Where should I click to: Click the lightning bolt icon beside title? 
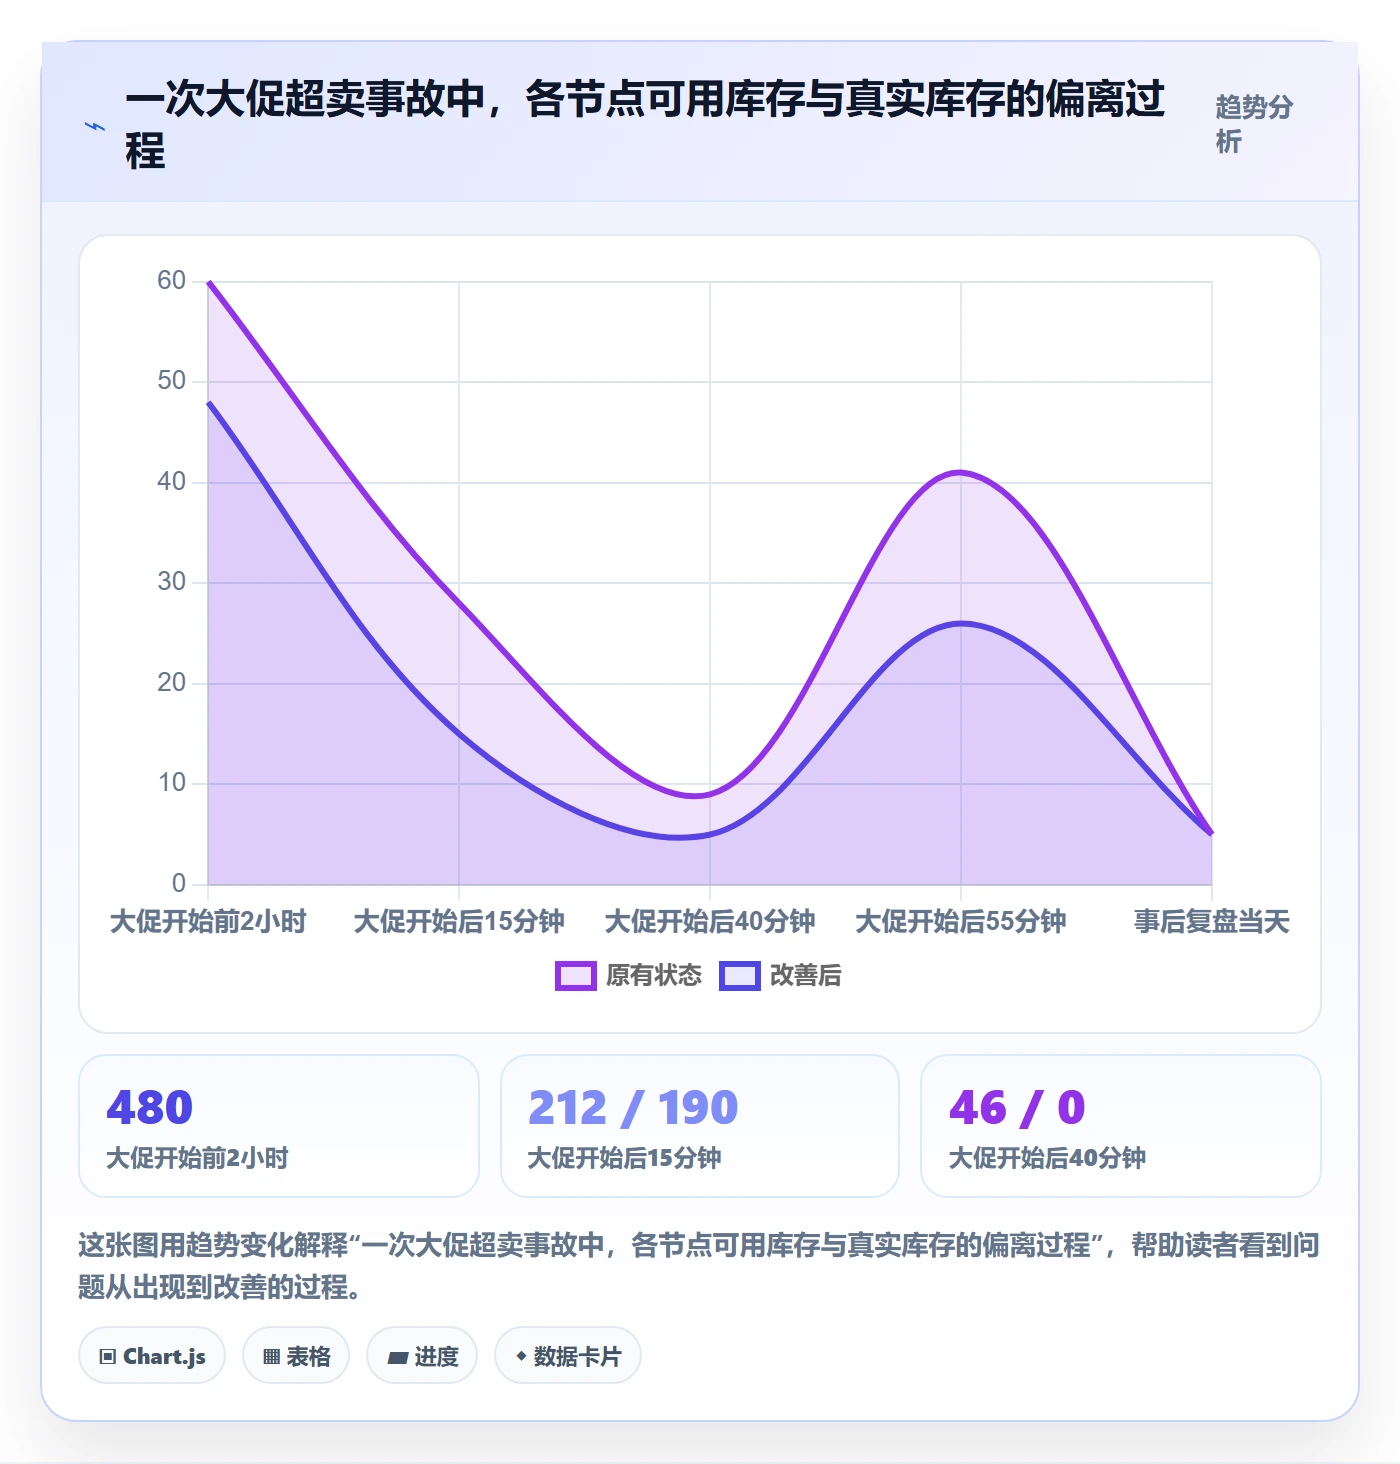coord(95,127)
